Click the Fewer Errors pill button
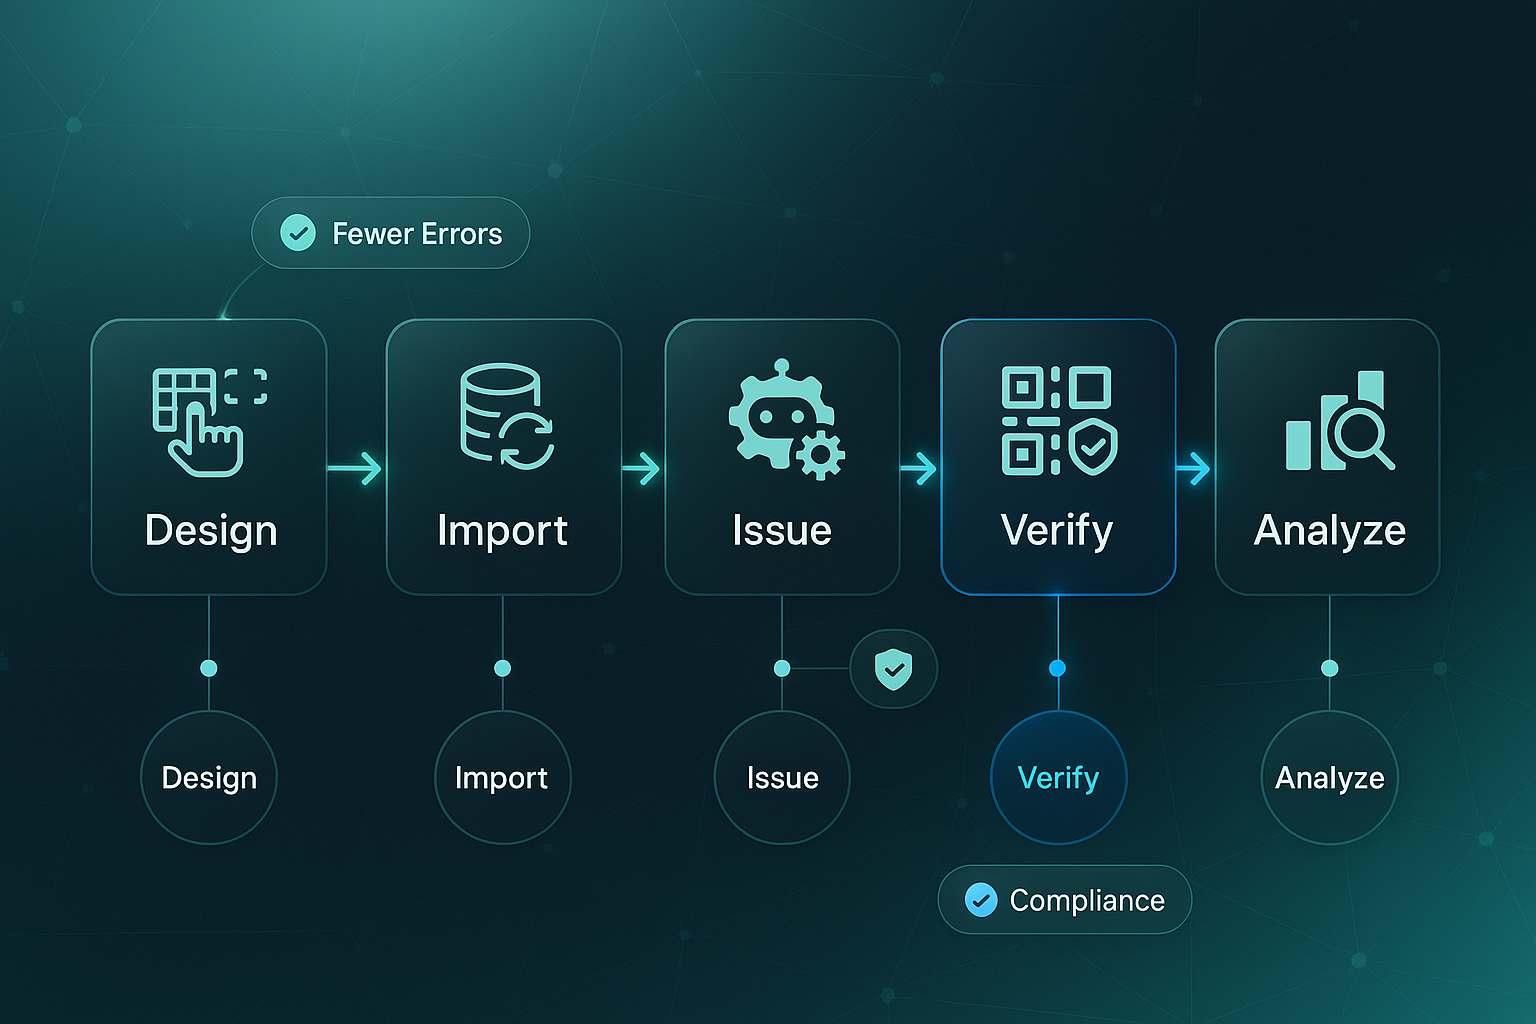 click(x=390, y=233)
